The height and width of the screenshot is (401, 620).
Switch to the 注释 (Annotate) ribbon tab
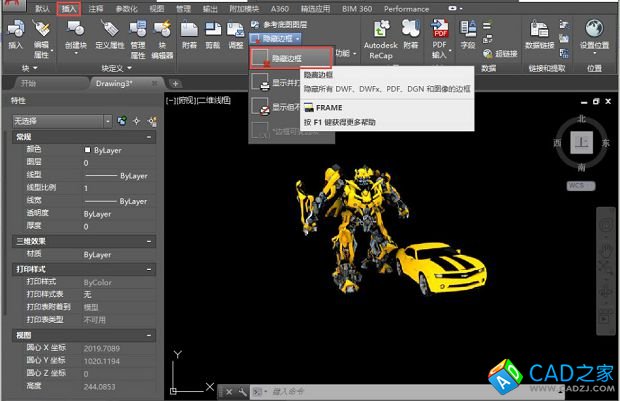[x=96, y=8]
